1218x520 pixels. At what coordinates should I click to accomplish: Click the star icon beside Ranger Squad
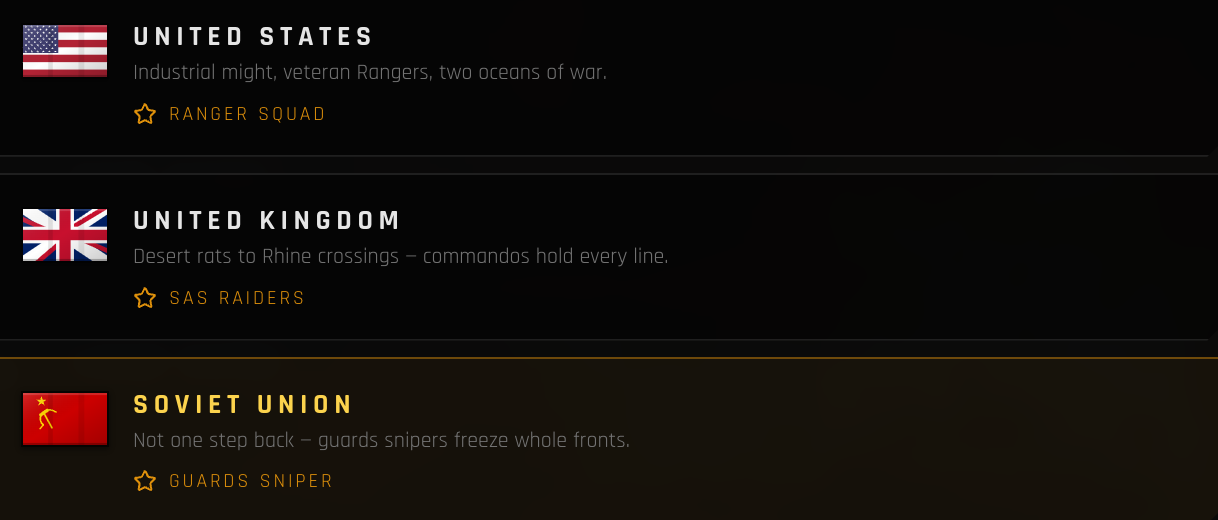[x=145, y=114]
